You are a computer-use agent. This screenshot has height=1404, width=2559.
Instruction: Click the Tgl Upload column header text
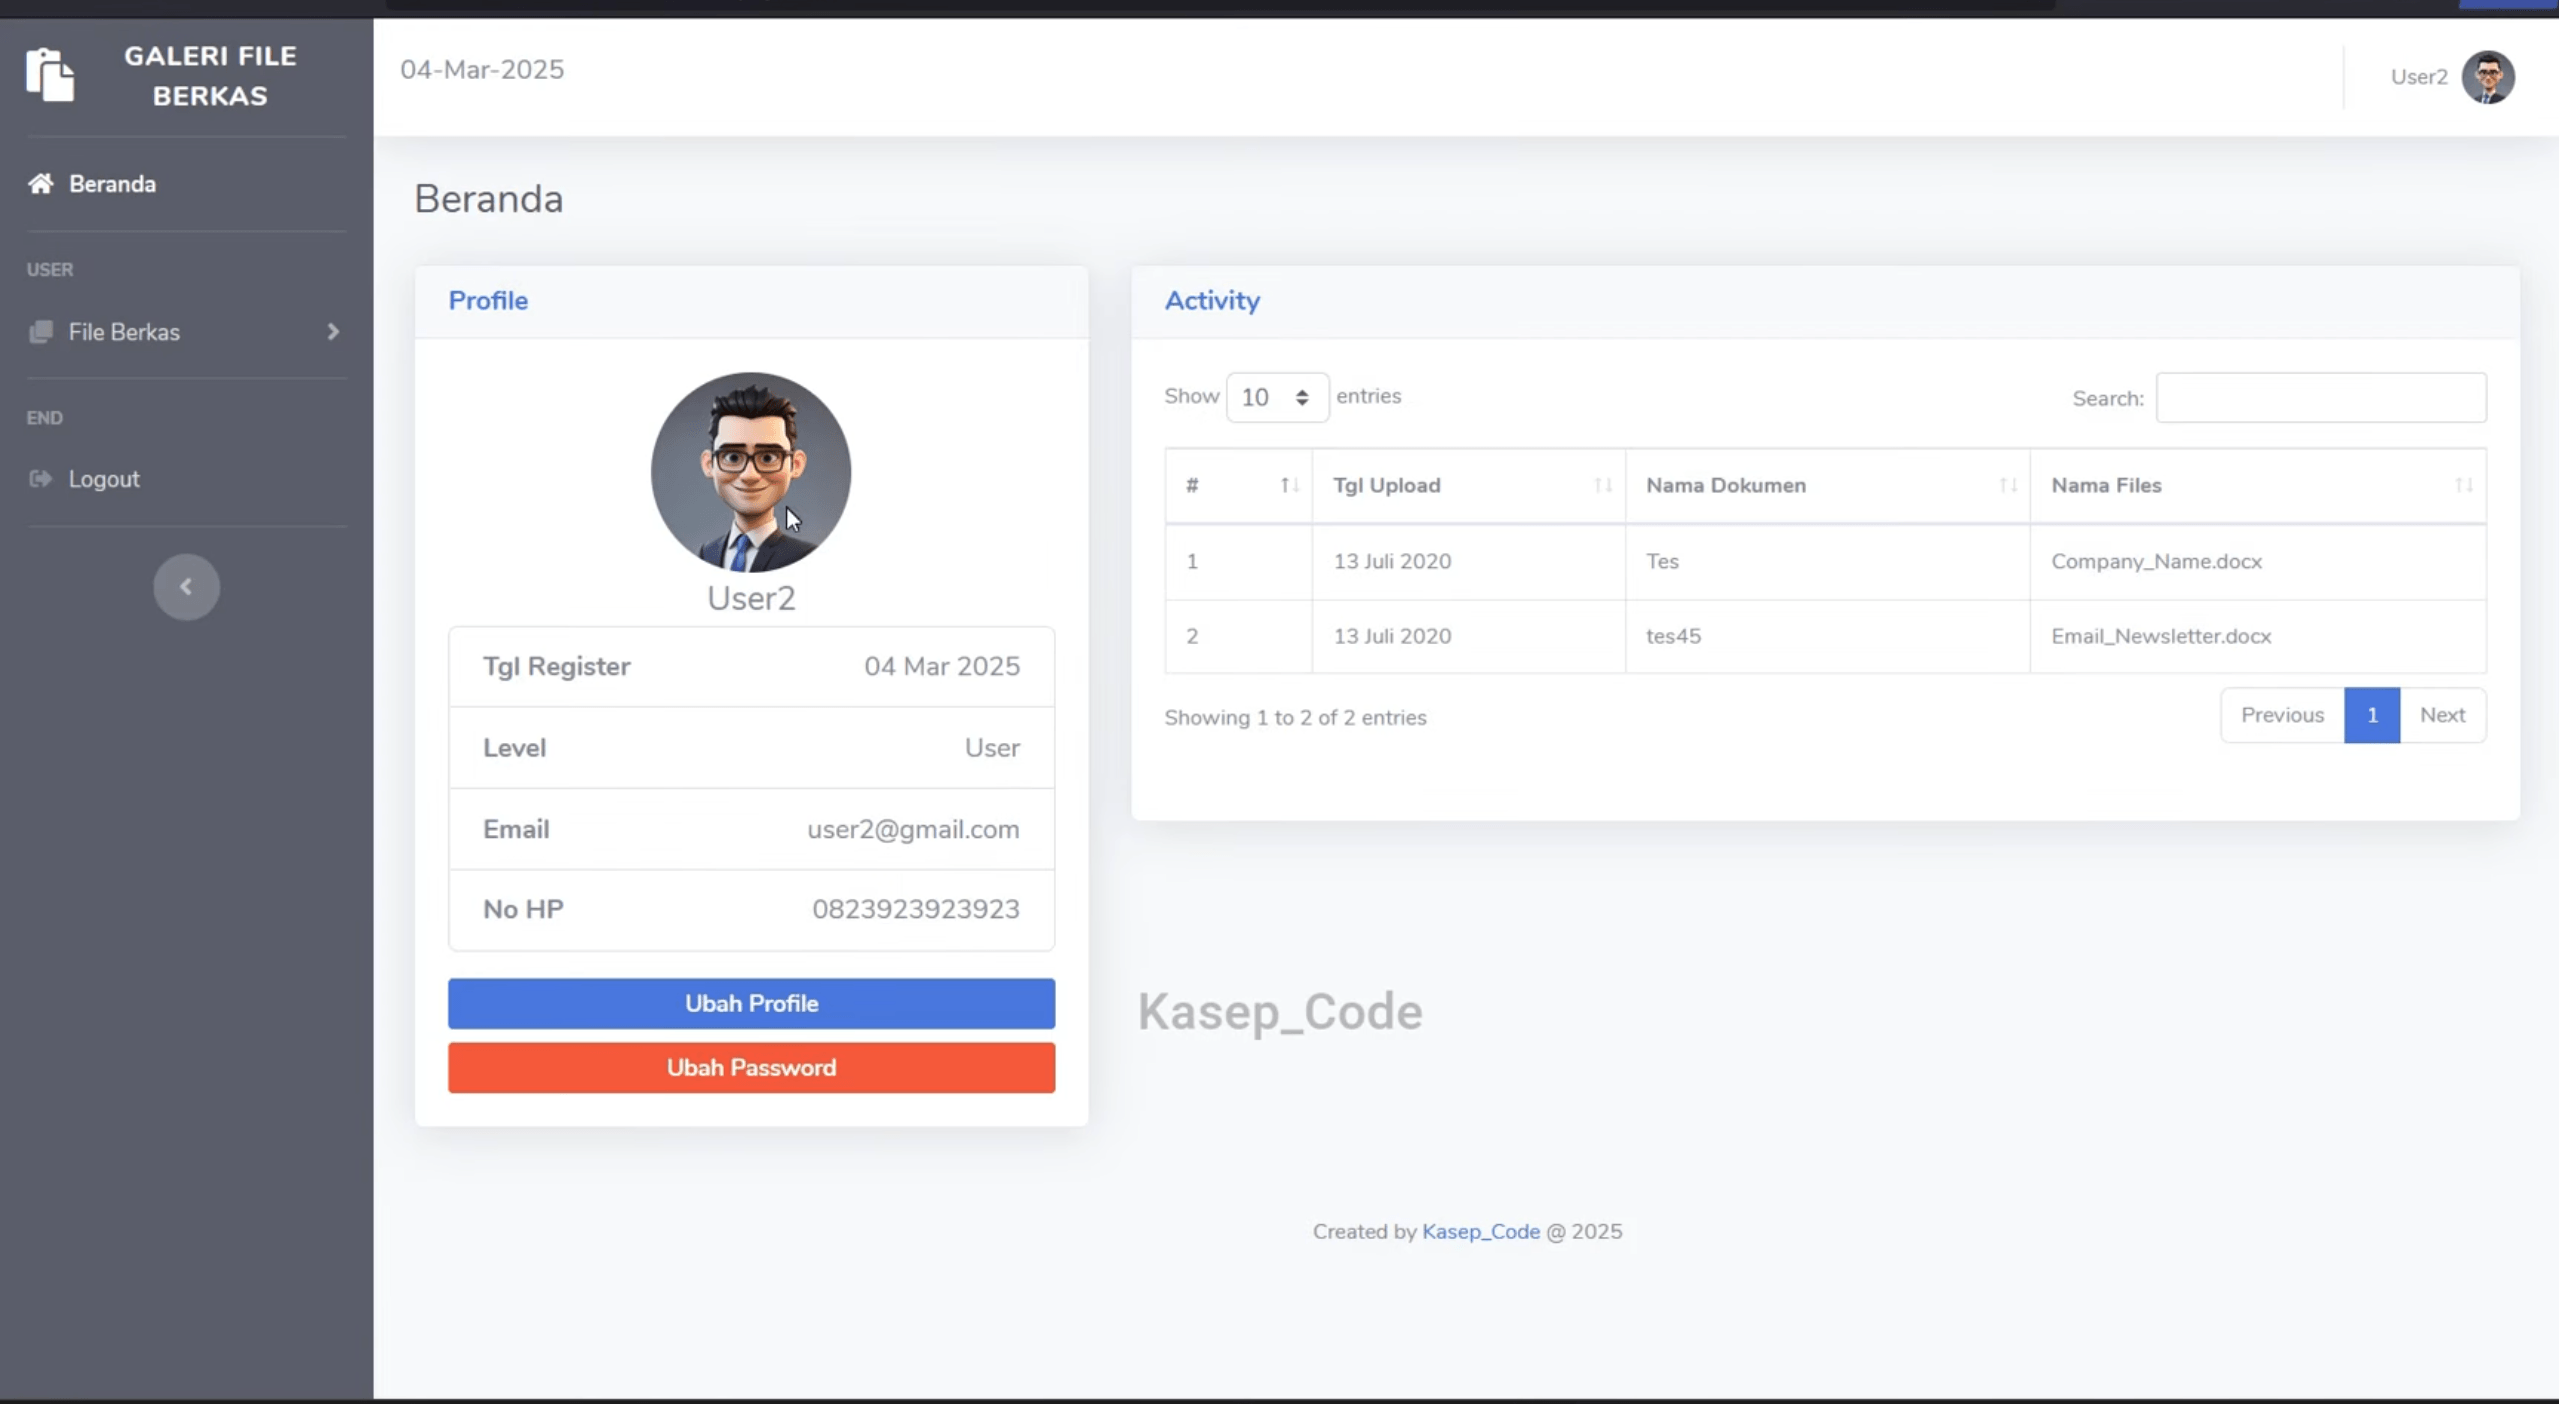tap(1386, 485)
